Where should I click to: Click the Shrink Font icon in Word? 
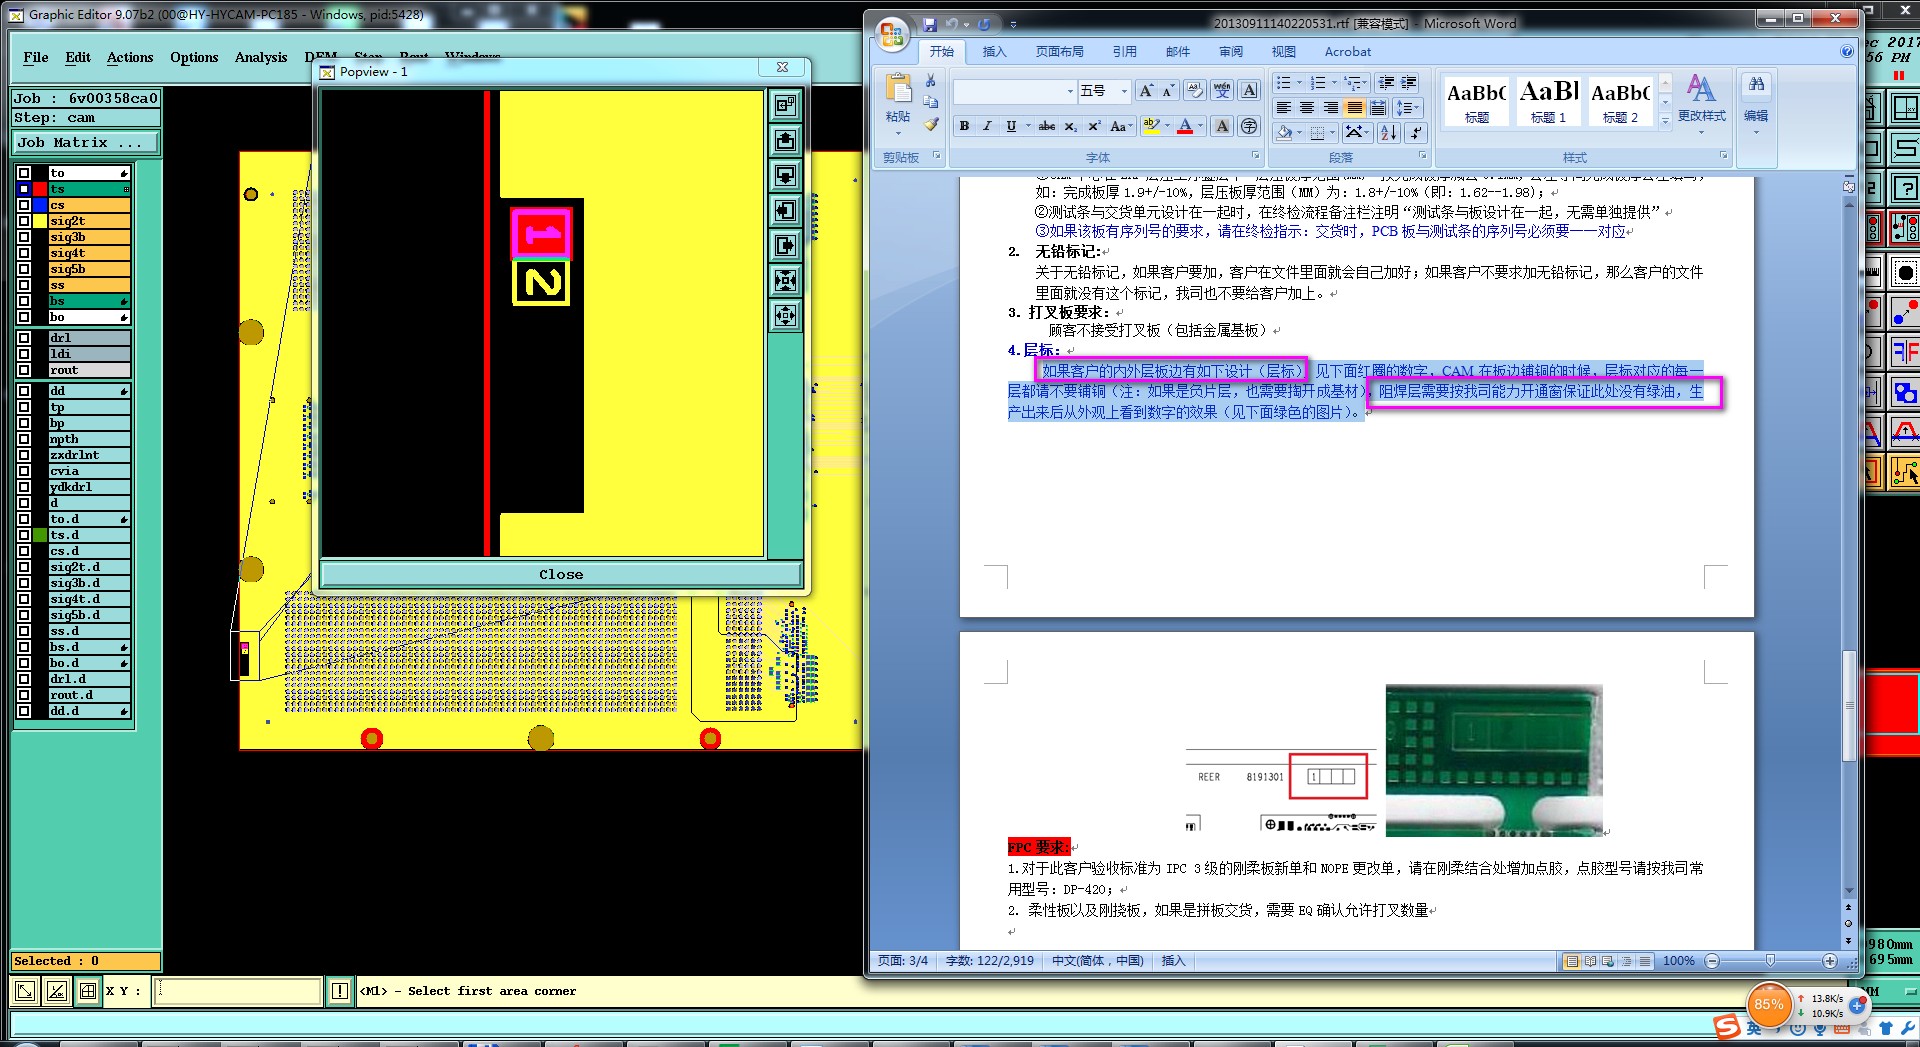[x=1167, y=91]
